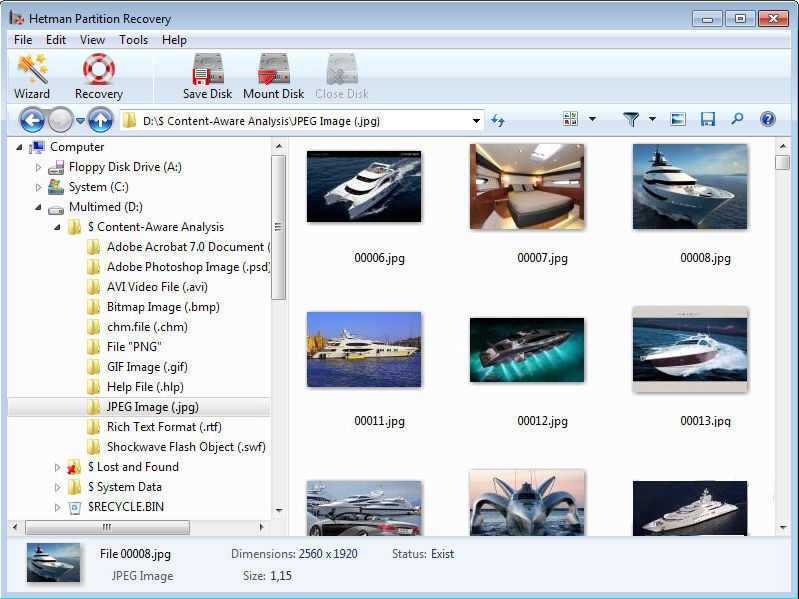Image resolution: width=799 pixels, height=599 pixels.
Task: Open the View menu
Action: [92, 40]
